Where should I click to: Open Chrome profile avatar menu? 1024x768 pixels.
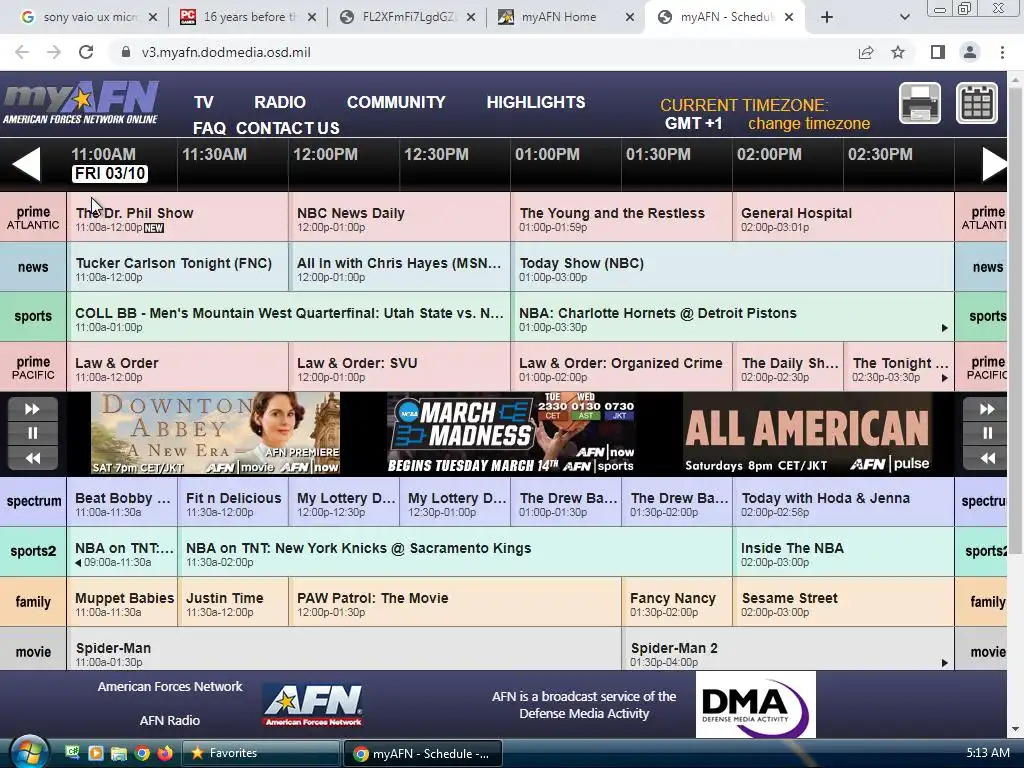[970, 52]
